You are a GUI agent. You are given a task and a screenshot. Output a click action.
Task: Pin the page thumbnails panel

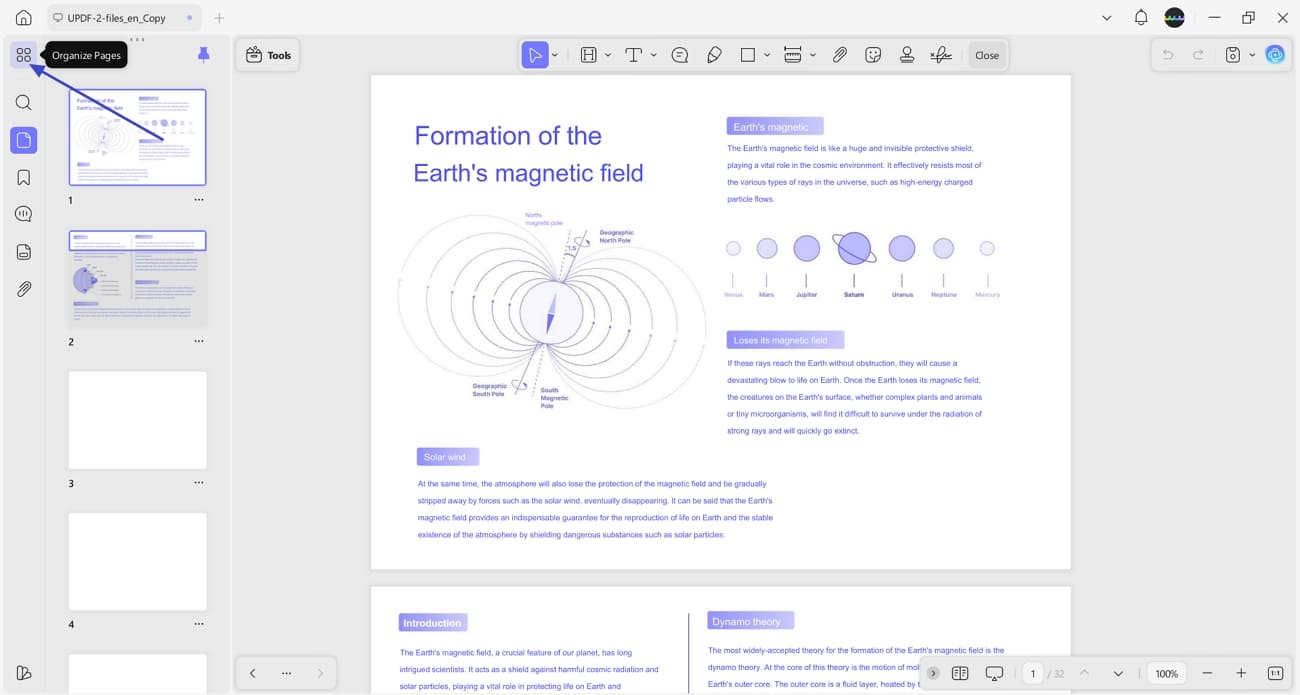(203, 55)
